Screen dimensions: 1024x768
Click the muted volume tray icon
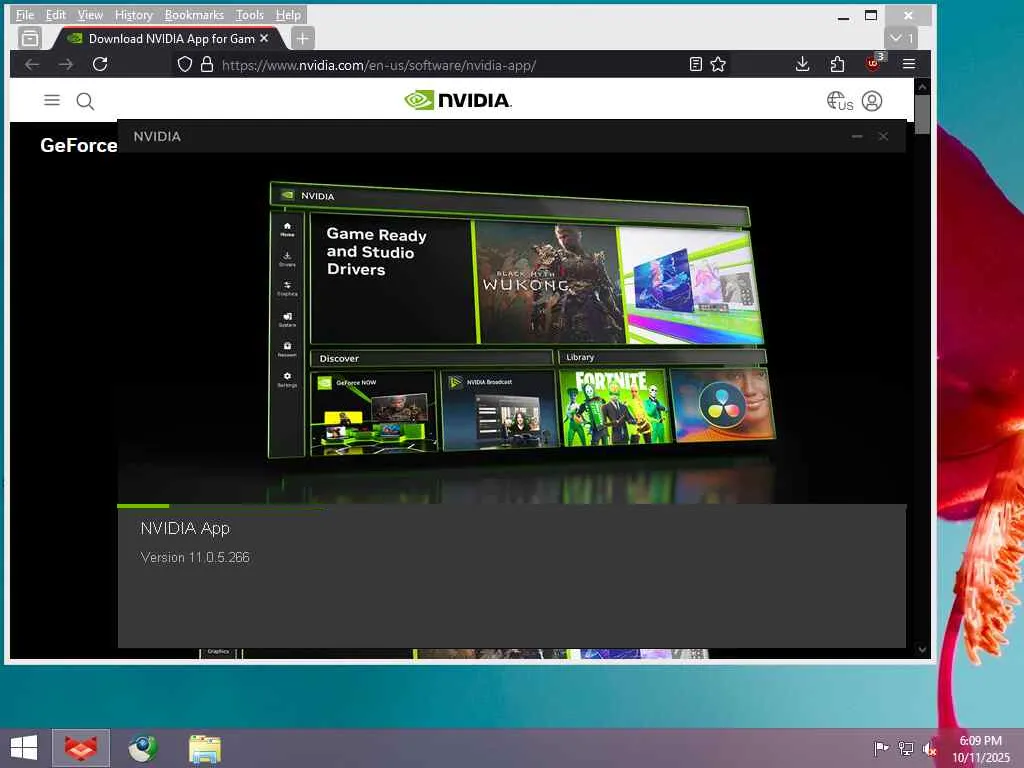coord(929,748)
